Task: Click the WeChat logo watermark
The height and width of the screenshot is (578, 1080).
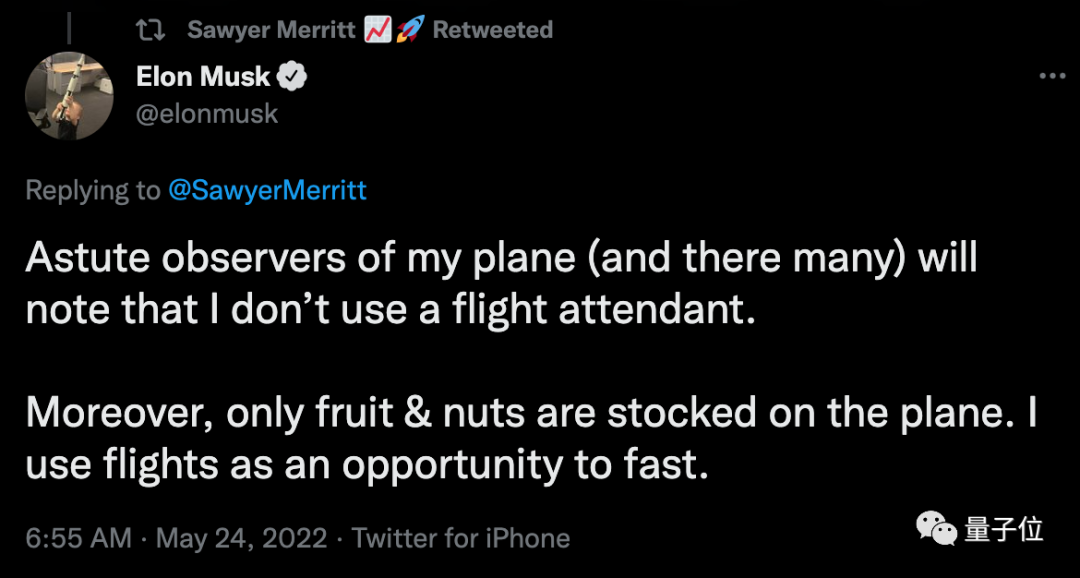Action: pos(937,529)
